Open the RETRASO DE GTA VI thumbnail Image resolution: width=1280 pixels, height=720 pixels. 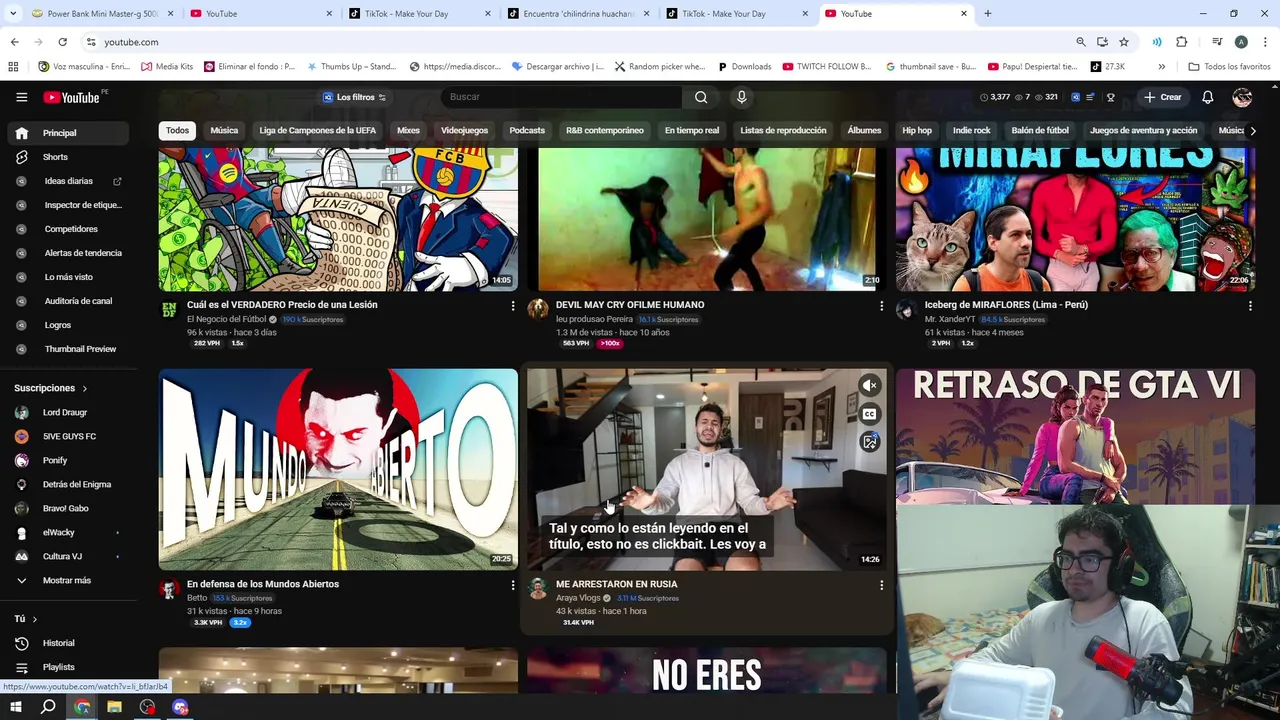(1075, 436)
